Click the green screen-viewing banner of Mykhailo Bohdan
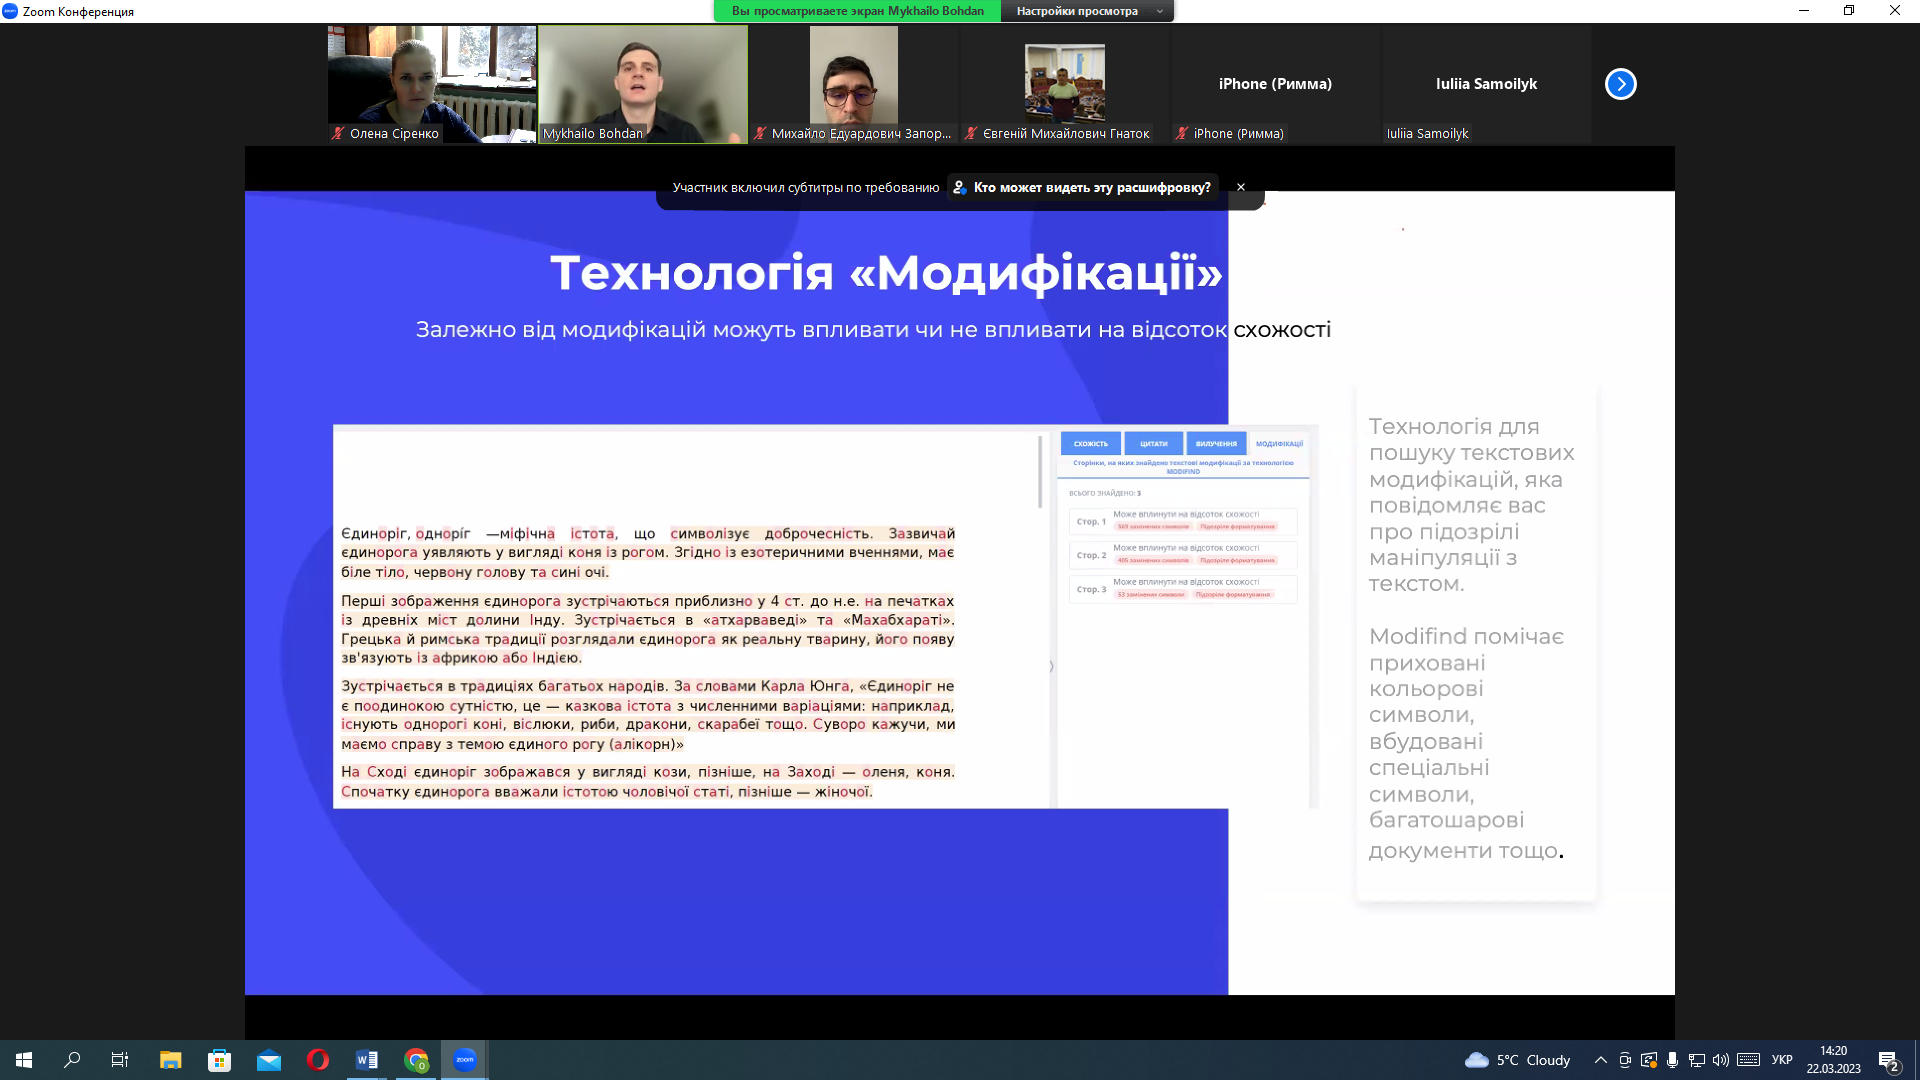 click(x=858, y=11)
